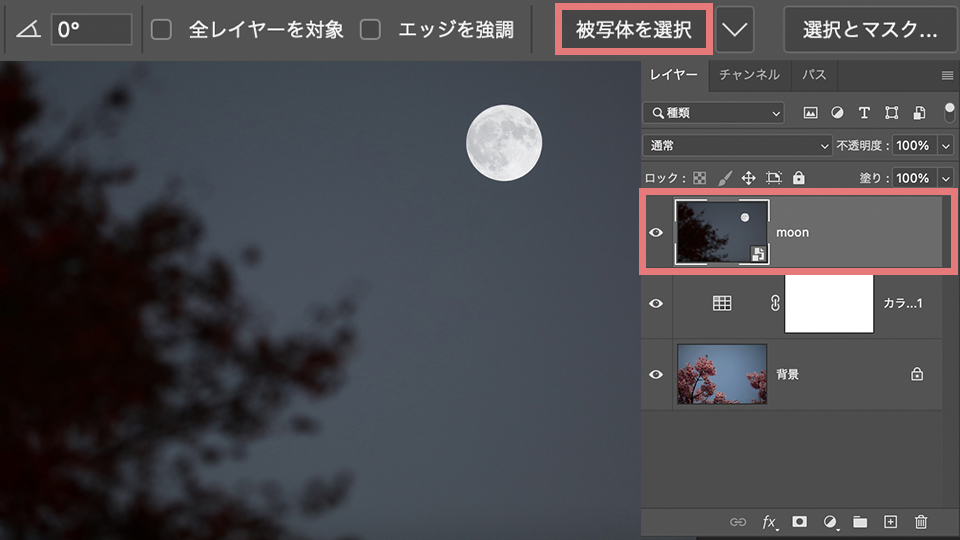This screenshot has height=540, width=960.
Task: Open the 通常 blend mode dropdown
Action: 737,146
